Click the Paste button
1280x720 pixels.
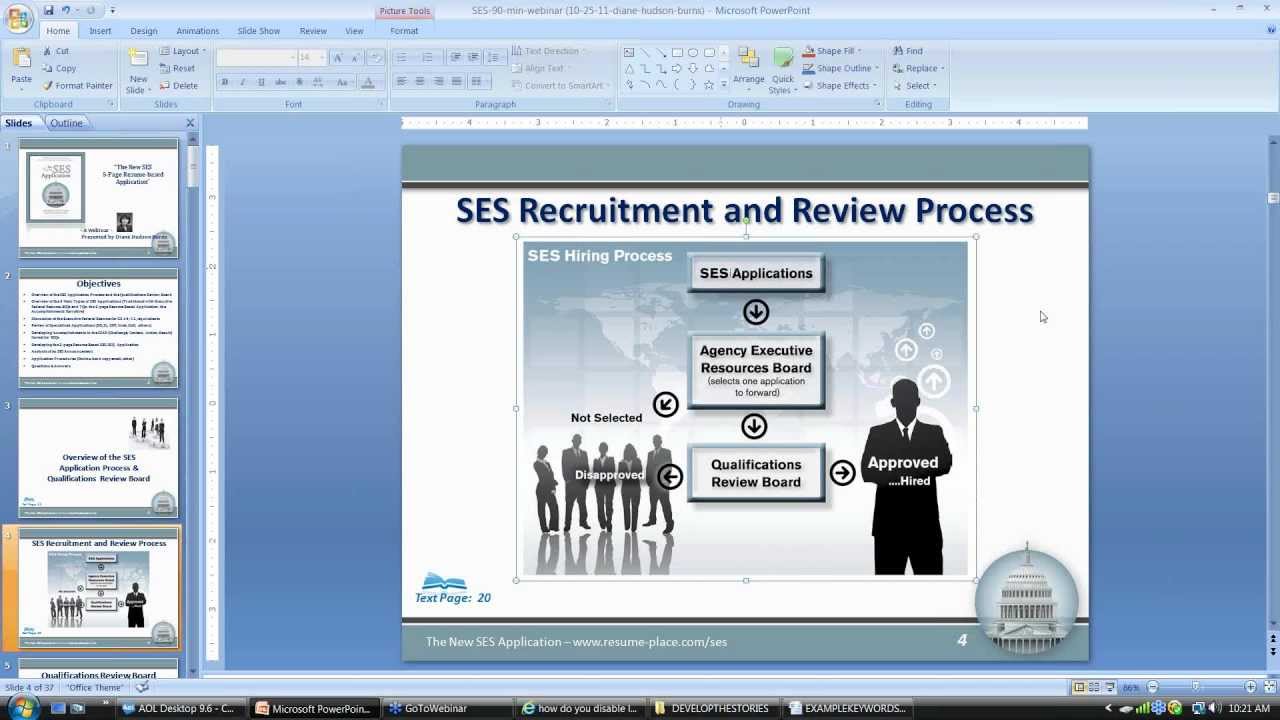click(21, 68)
